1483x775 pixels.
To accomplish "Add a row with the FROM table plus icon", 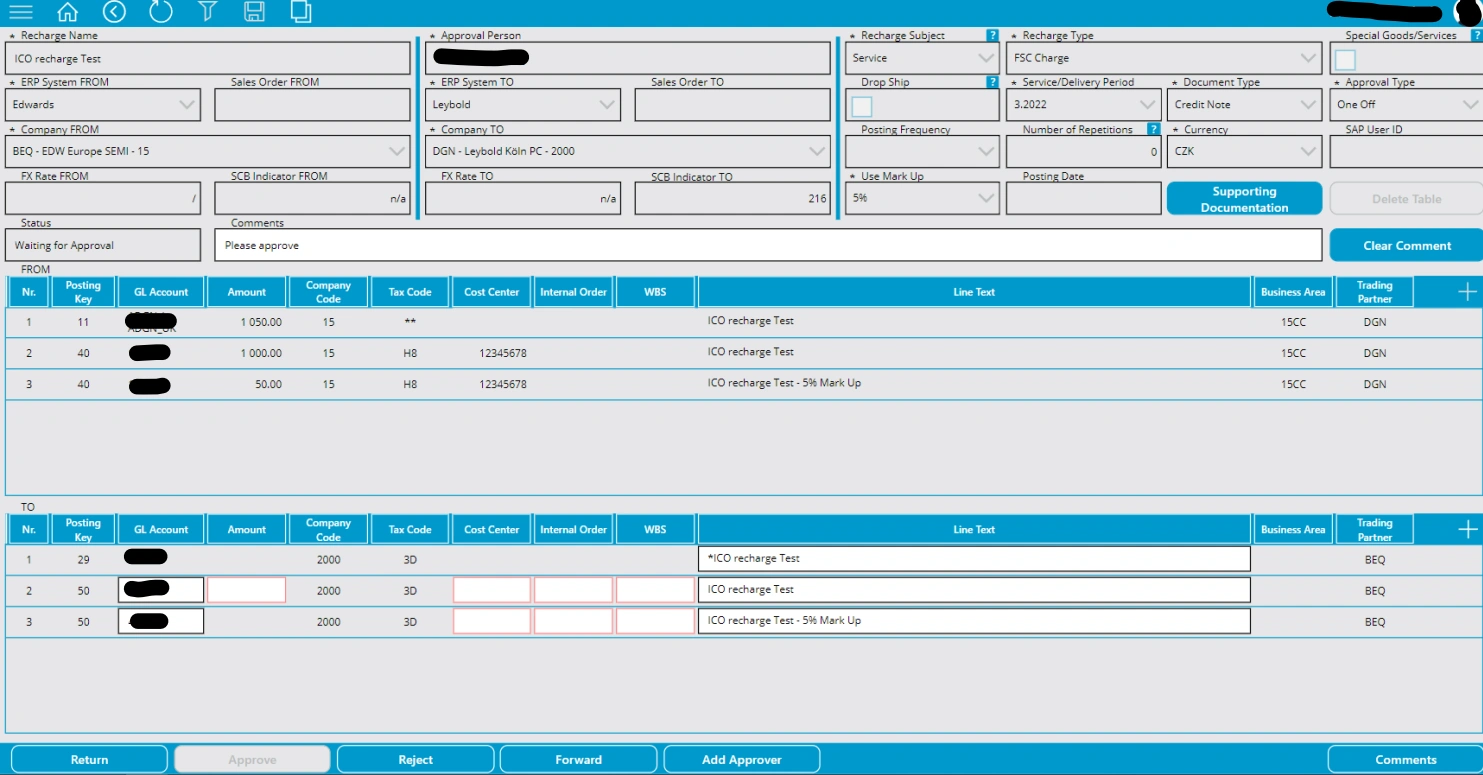I will pyautogui.click(x=1467, y=292).
